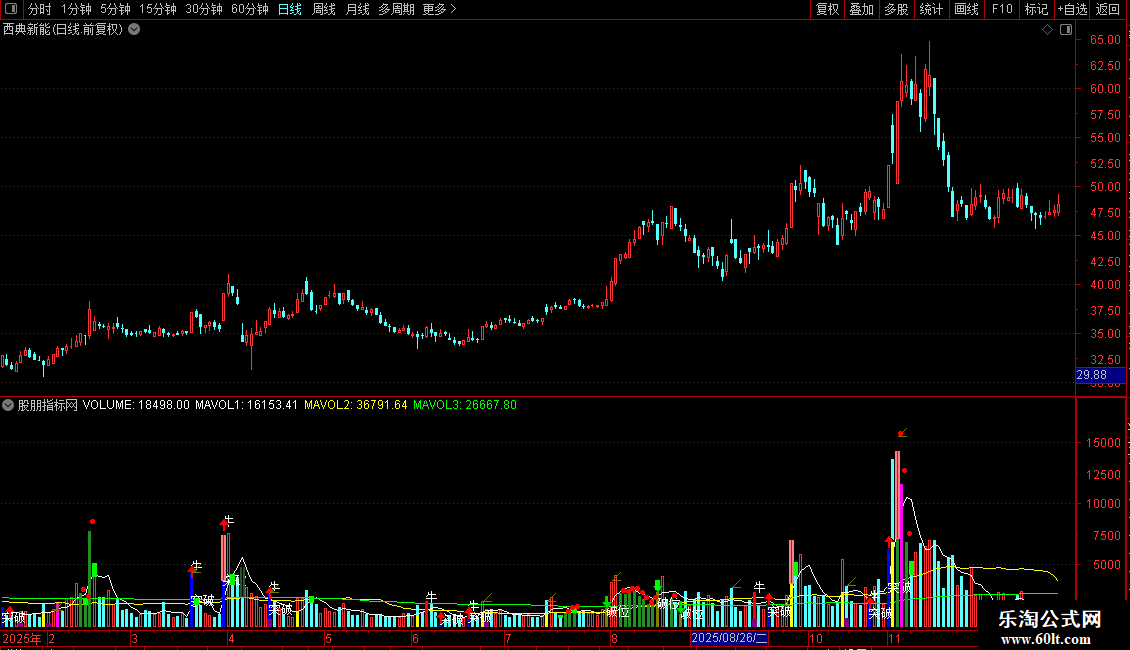Screen dimensions: 1130x650
Task: Open the 统计 statistics tool
Action: click(x=931, y=9)
